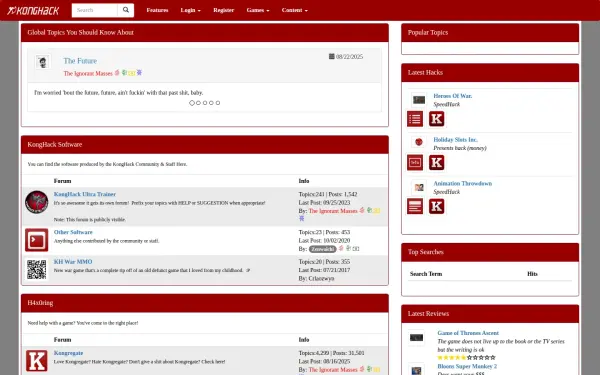600x375 pixels.
Task: Click the blue snowflake badge after The Future author
Action: (x=139, y=73)
